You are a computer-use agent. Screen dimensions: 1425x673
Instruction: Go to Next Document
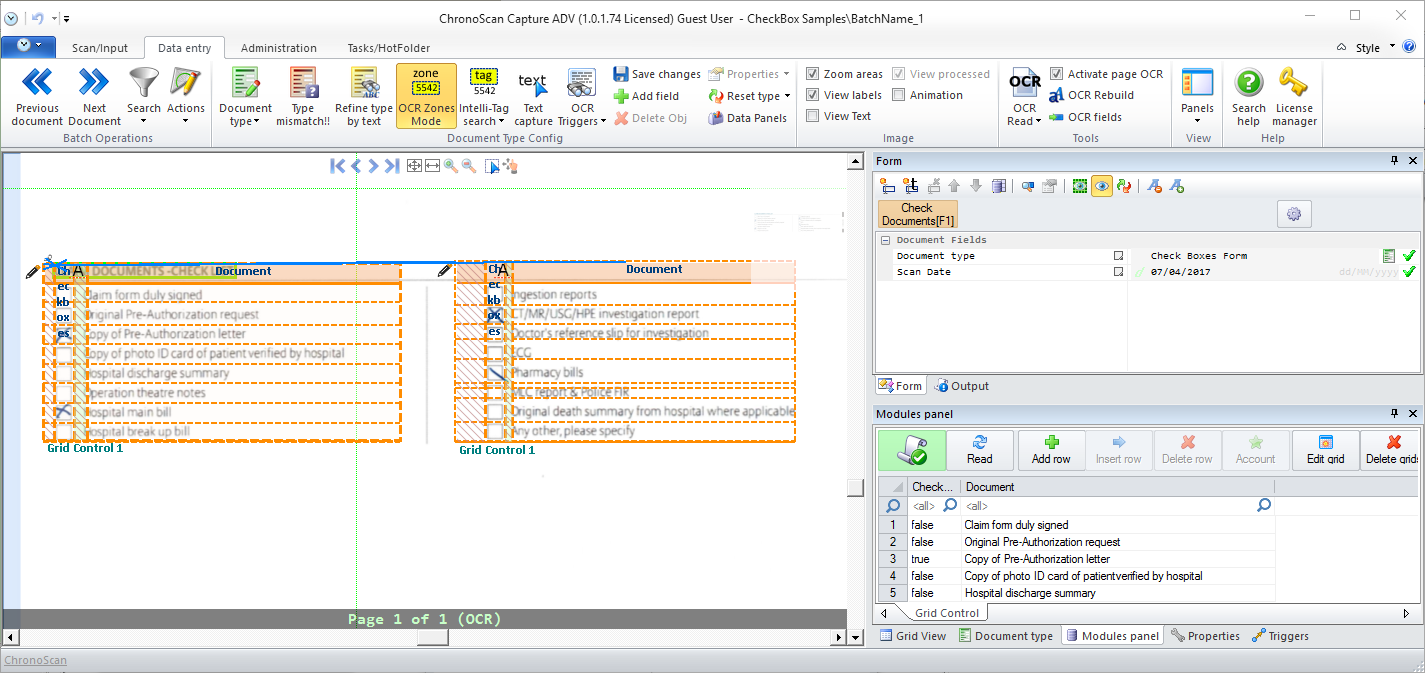[x=94, y=84]
